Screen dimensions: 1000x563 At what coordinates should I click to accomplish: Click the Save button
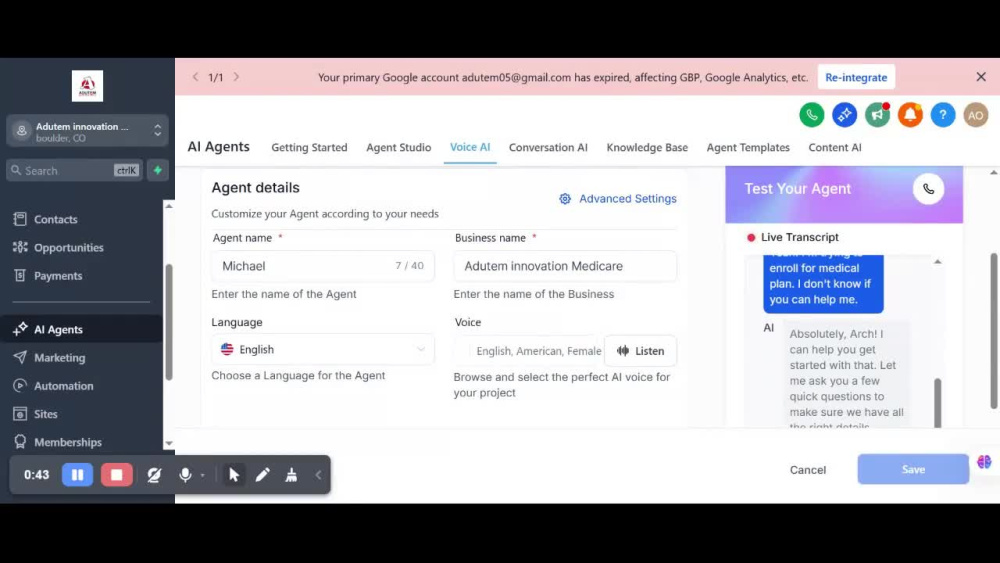(913, 469)
